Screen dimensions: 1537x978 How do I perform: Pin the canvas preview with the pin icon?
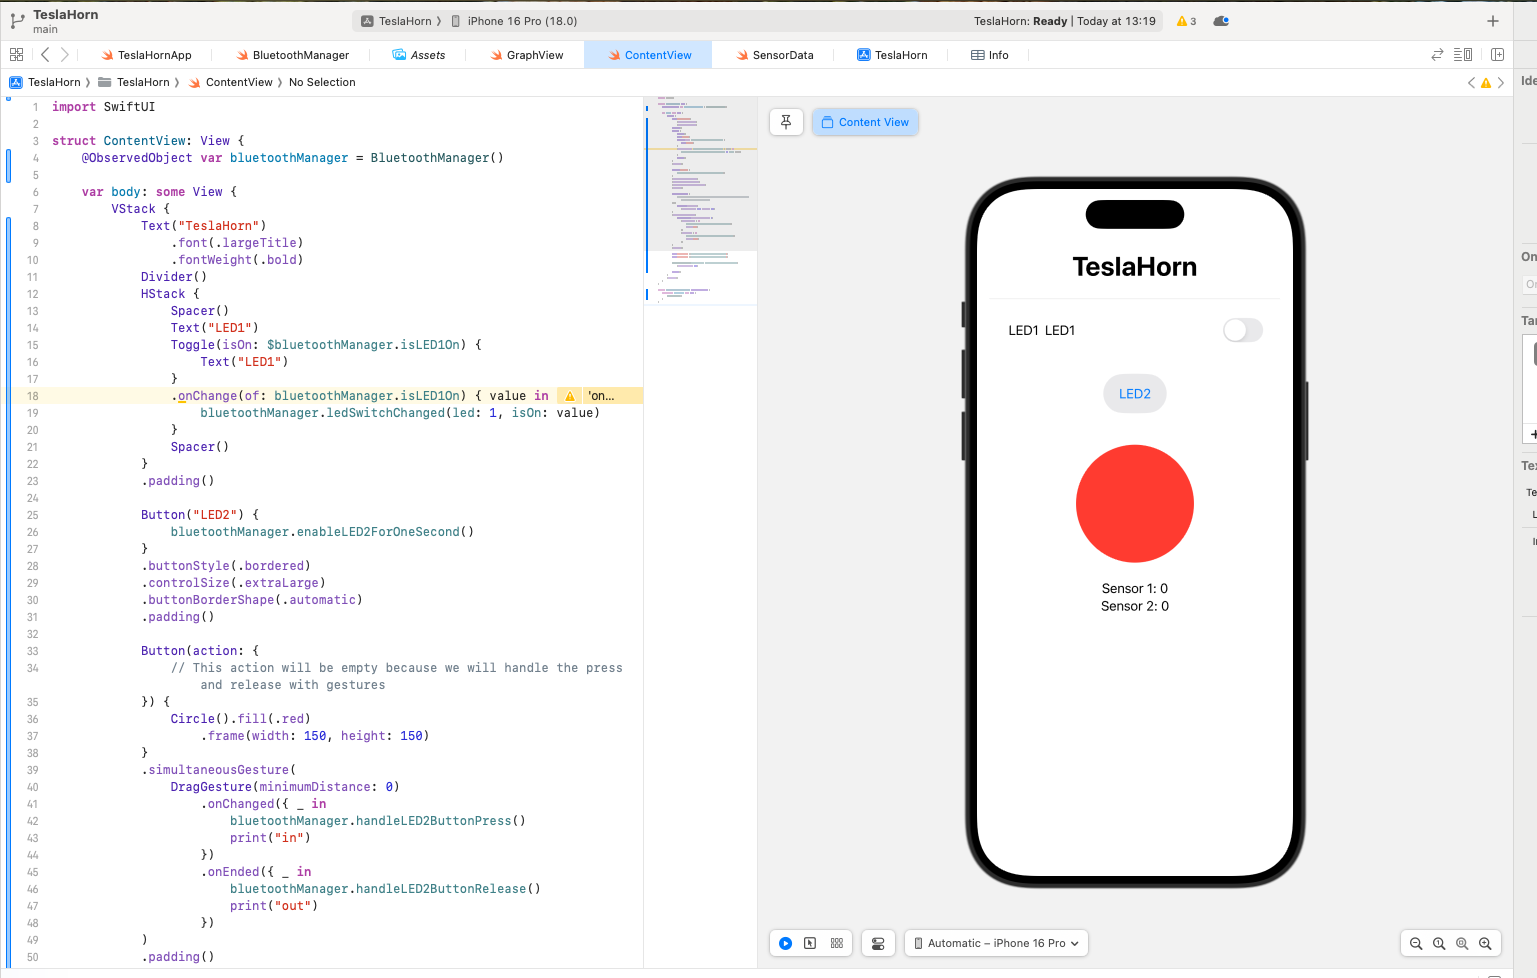pos(786,122)
